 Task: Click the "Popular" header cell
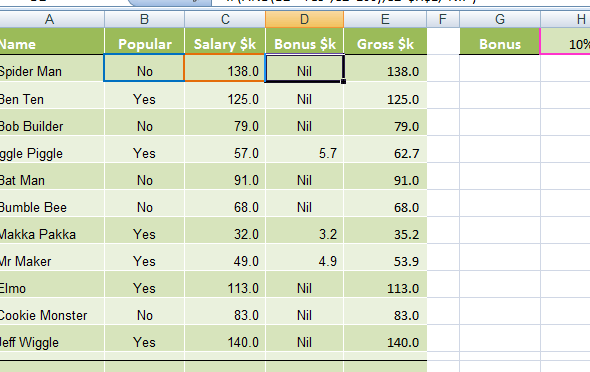144,41
